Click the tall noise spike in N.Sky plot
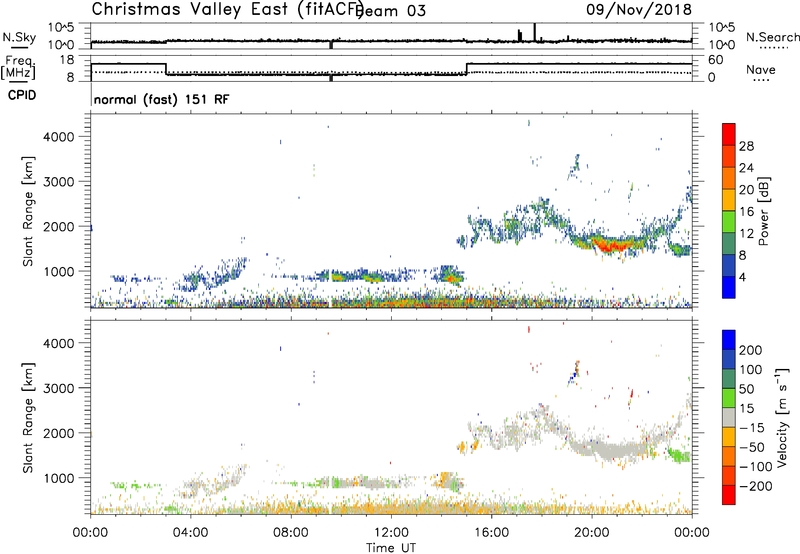Image resolution: width=800 pixels, height=554 pixels. [x=534, y=32]
